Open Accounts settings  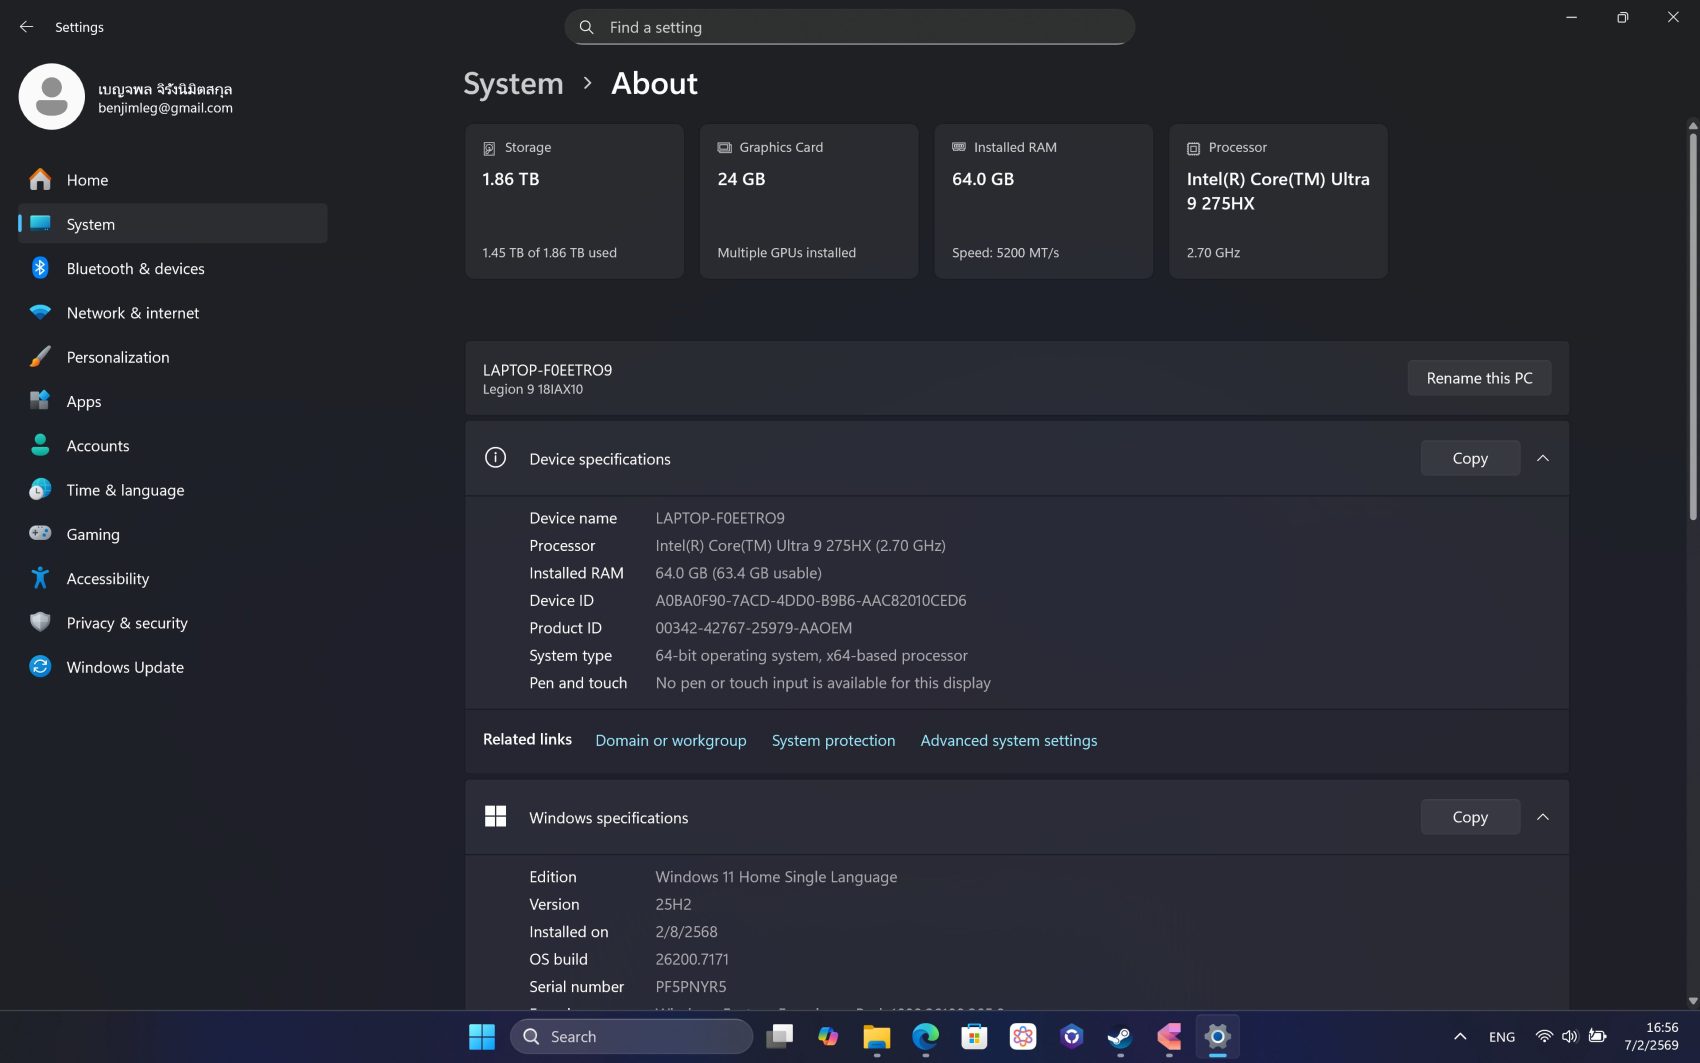(172, 446)
